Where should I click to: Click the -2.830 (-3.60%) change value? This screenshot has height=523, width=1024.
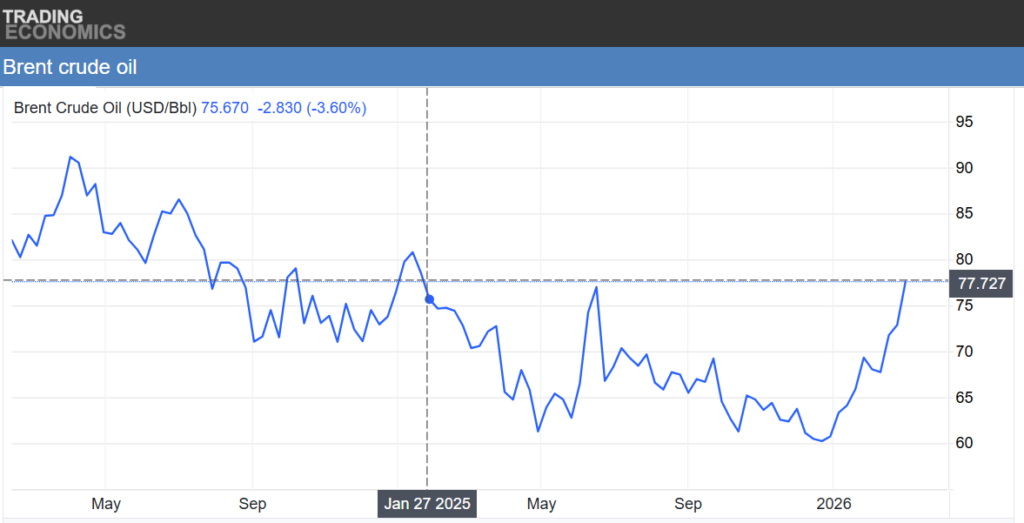(311, 108)
